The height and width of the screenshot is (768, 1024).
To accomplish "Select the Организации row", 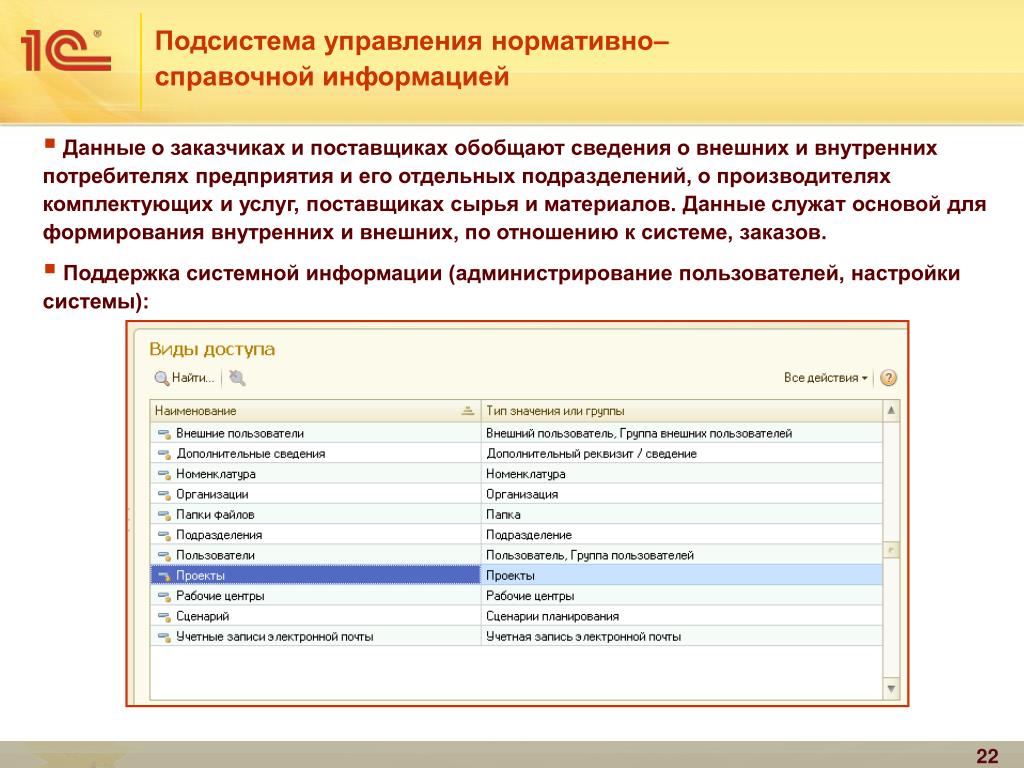I will click(x=516, y=494).
